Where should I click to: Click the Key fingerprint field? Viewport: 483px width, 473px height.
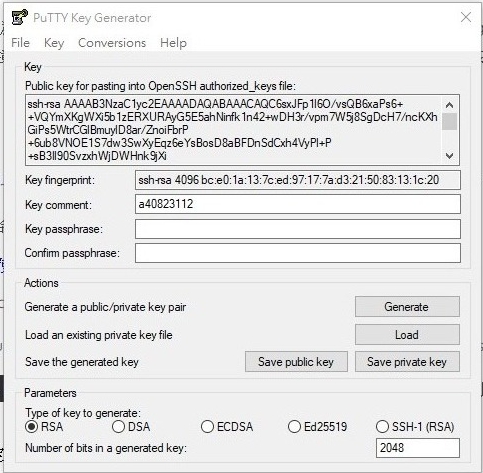tap(298, 180)
